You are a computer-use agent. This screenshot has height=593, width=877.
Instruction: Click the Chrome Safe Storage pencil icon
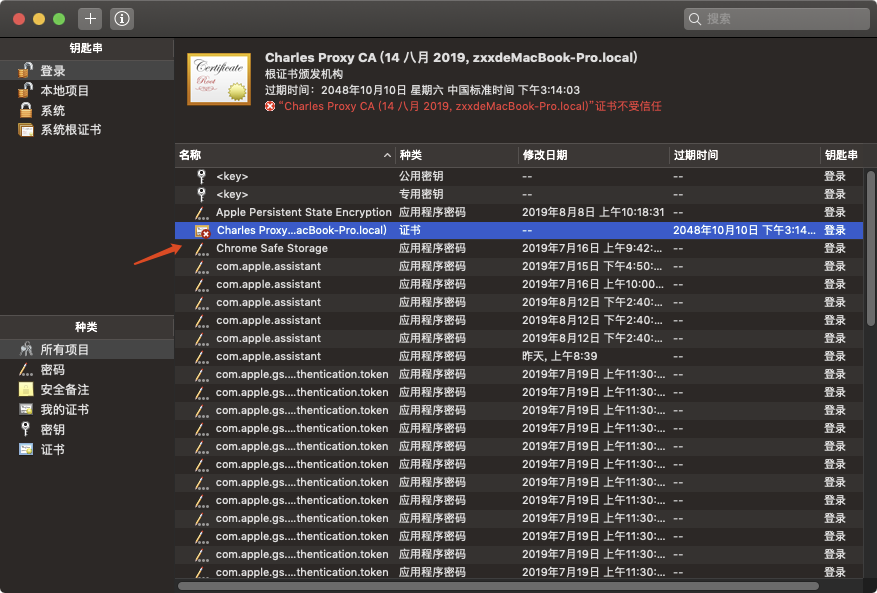pos(201,248)
